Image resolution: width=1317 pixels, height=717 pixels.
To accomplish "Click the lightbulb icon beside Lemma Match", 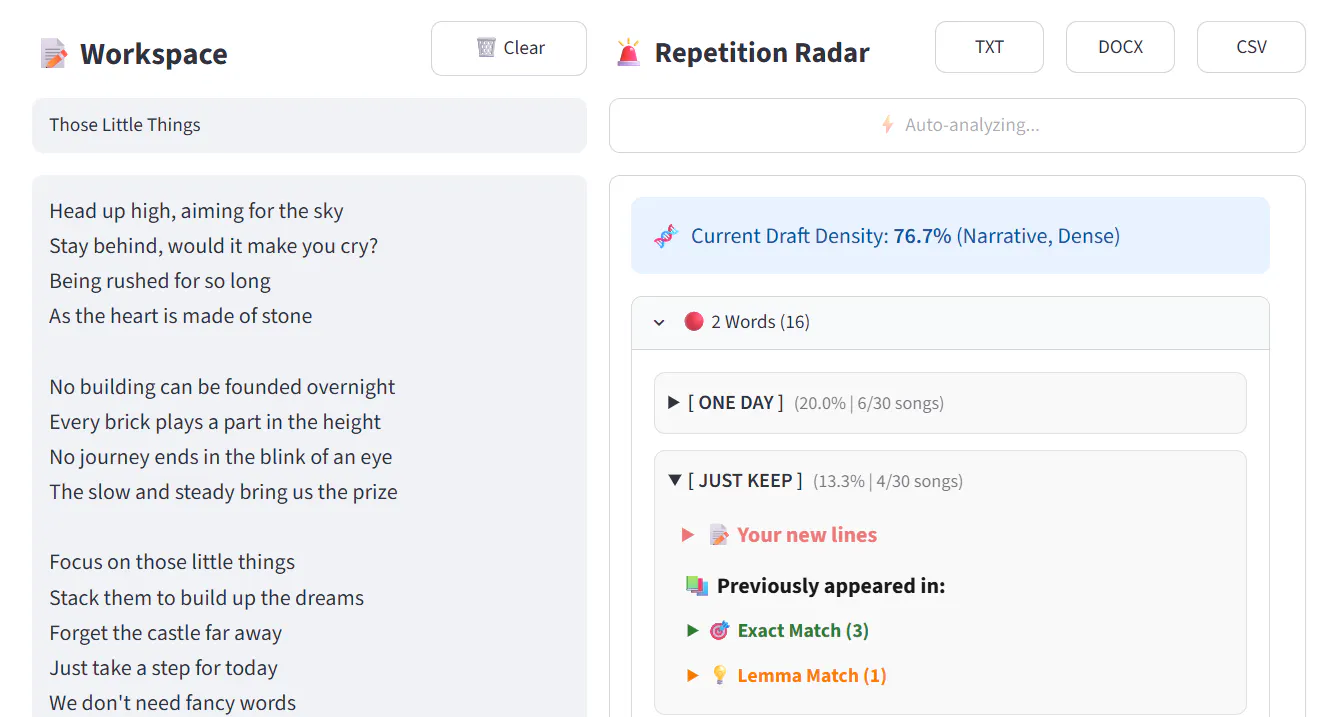I will [x=719, y=675].
